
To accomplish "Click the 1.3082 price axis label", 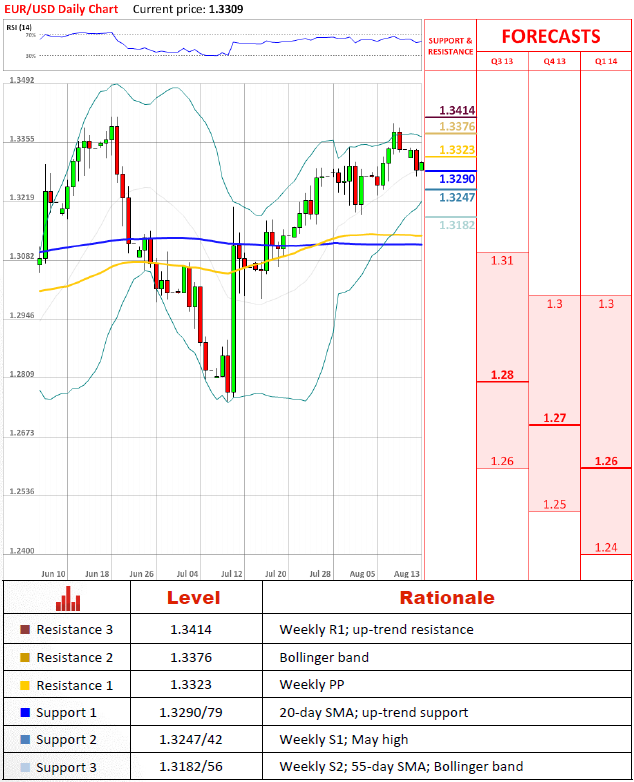I will [x=22, y=256].
